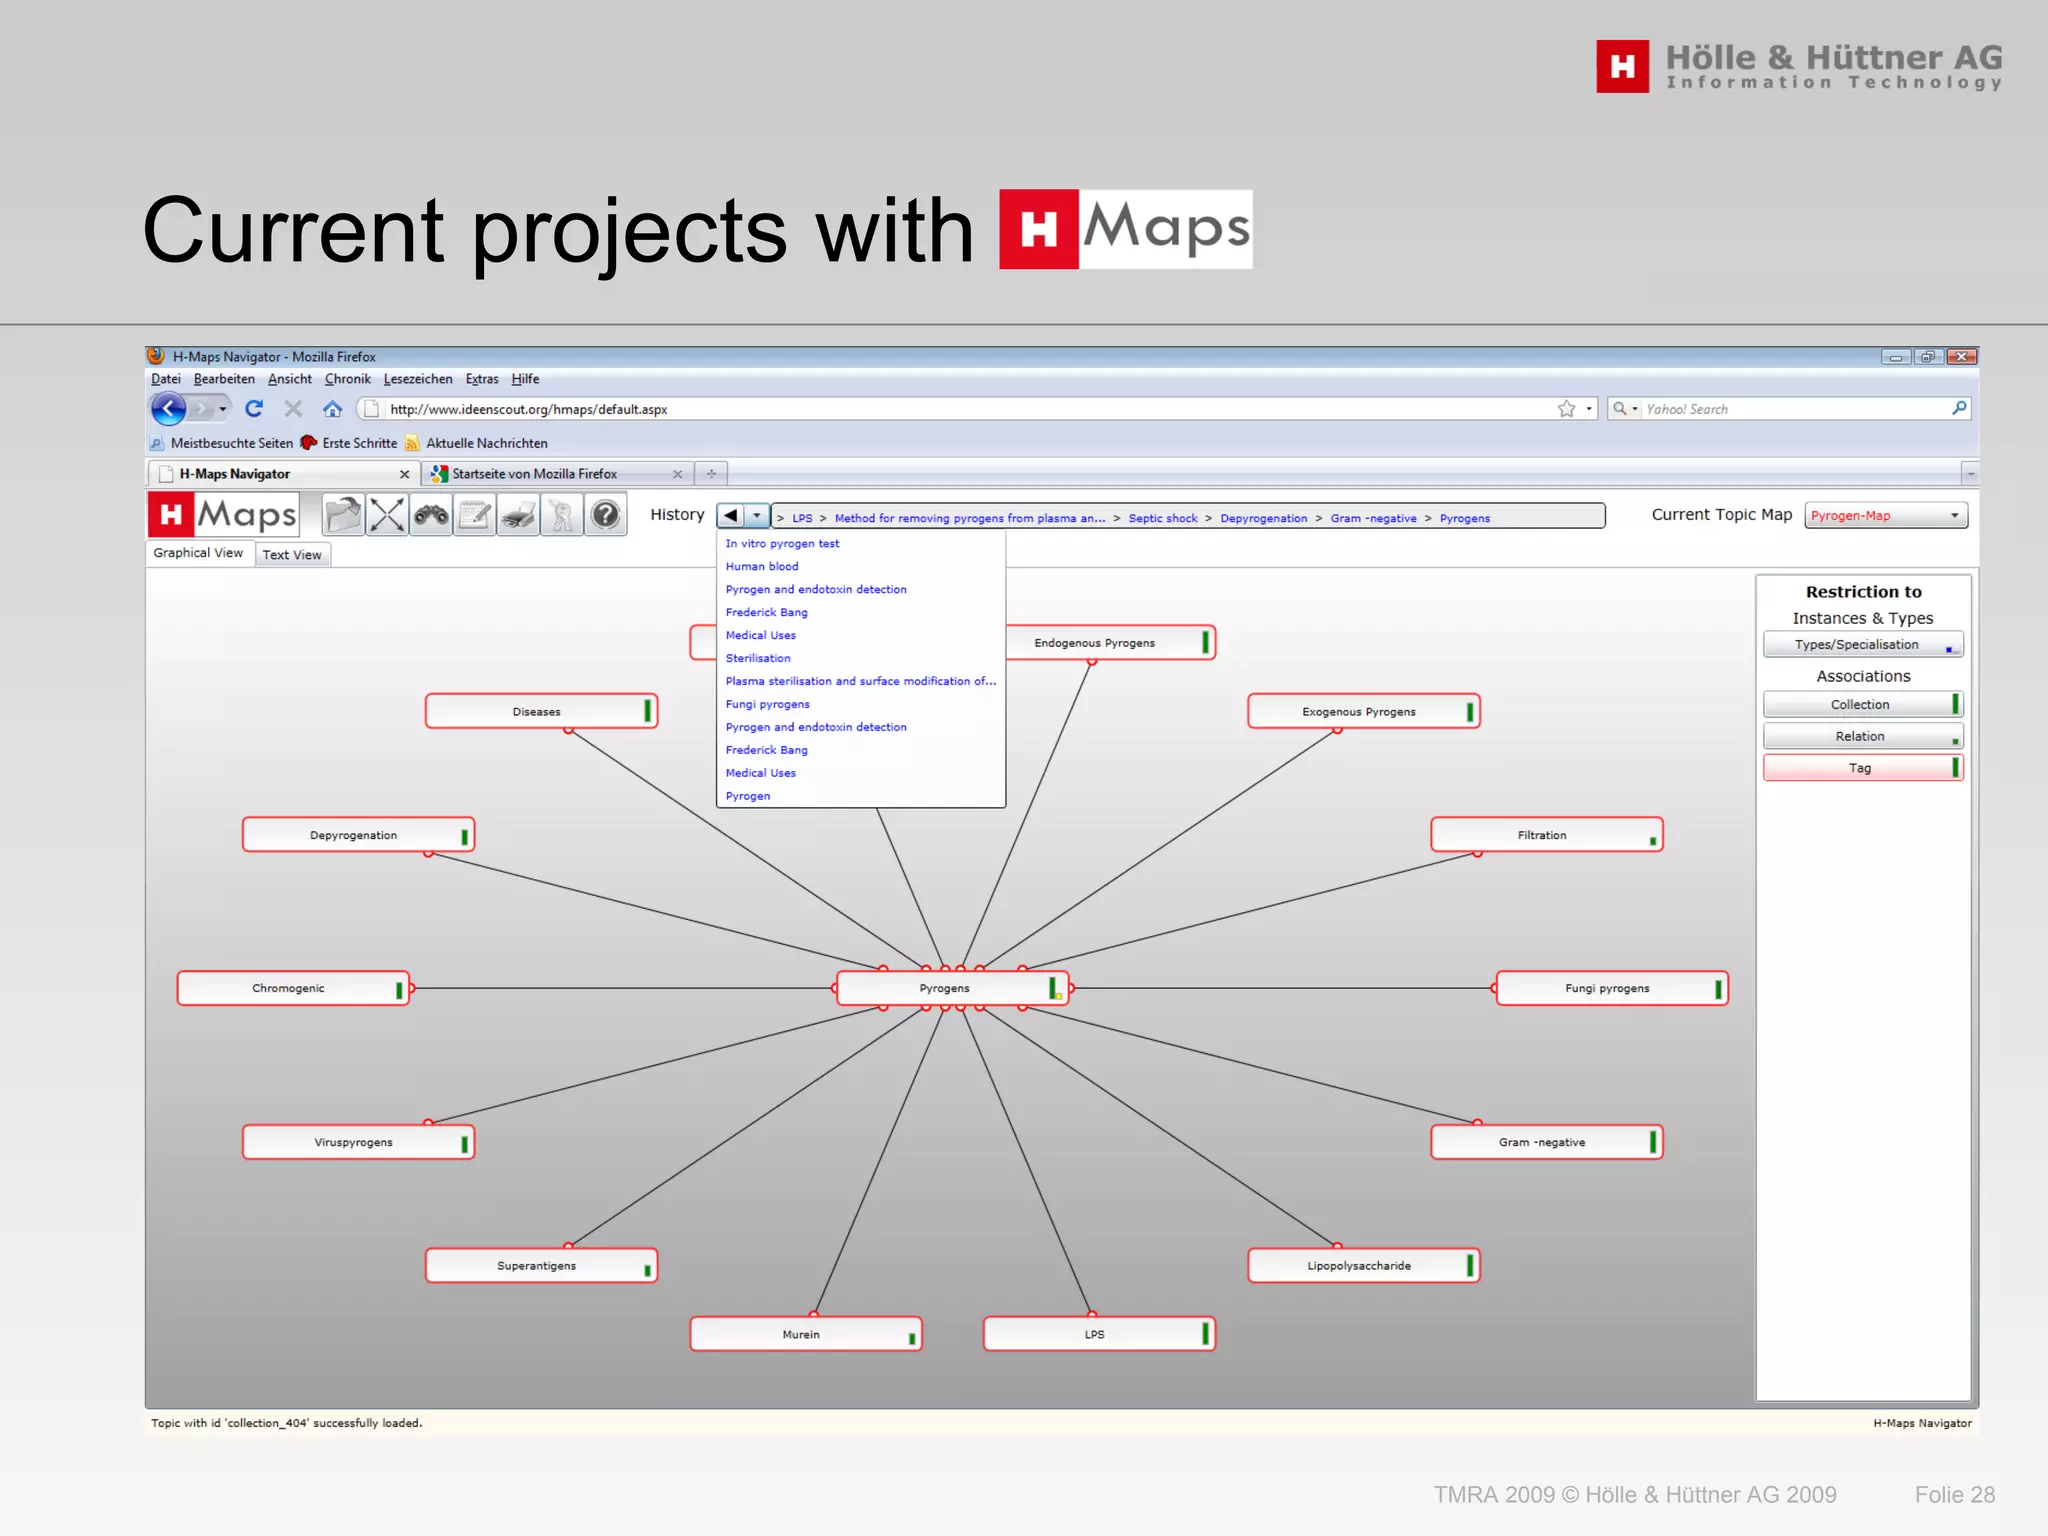This screenshot has height=1536, width=2048.
Task: Close the Startseite von Mozilla Firefox tab
Action: click(677, 474)
